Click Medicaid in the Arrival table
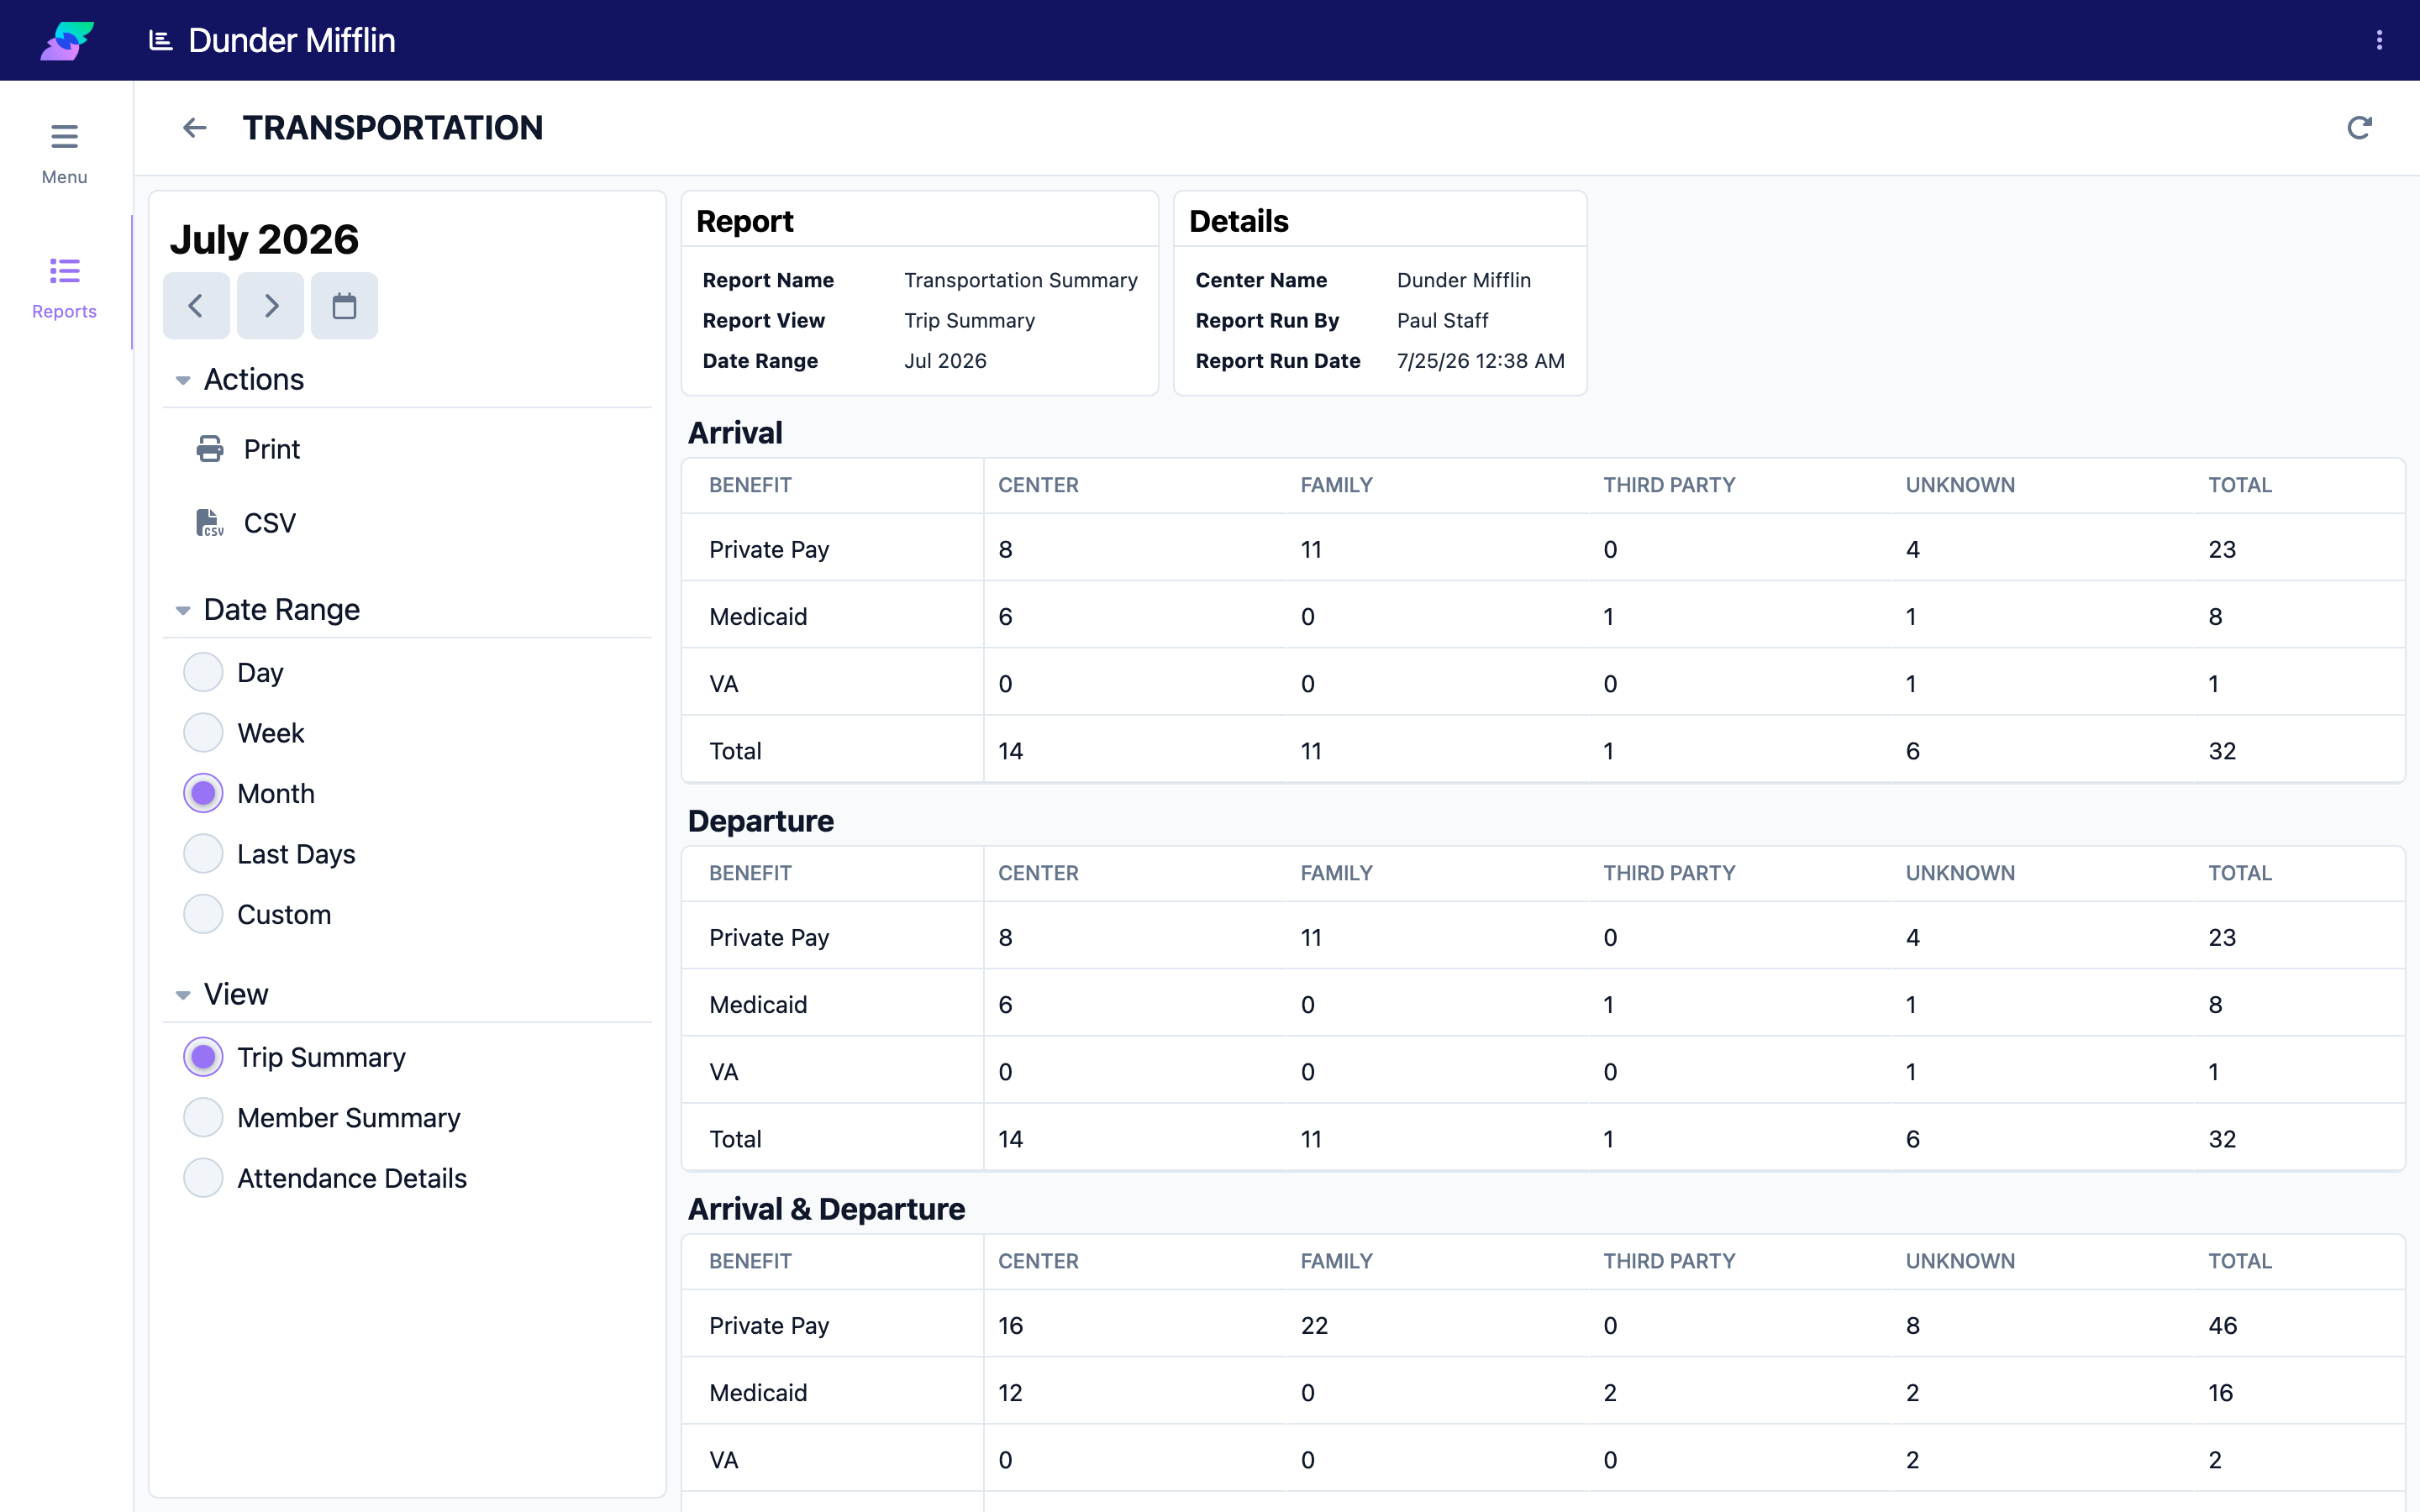Image resolution: width=2420 pixels, height=1512 pixels. click(x=757, y=616)
